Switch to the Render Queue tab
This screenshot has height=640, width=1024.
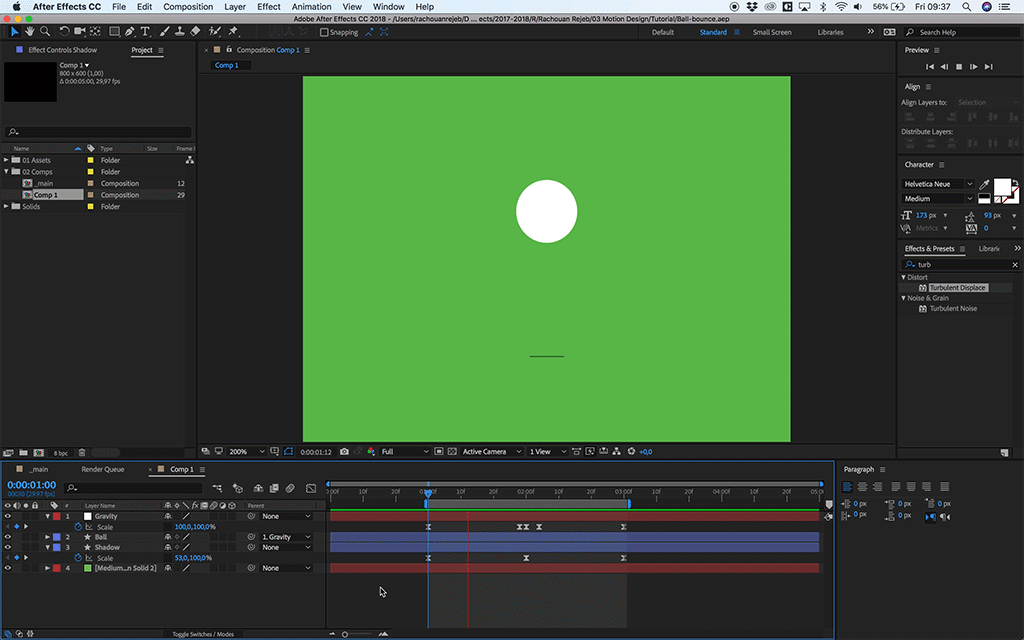coord(102,469)
